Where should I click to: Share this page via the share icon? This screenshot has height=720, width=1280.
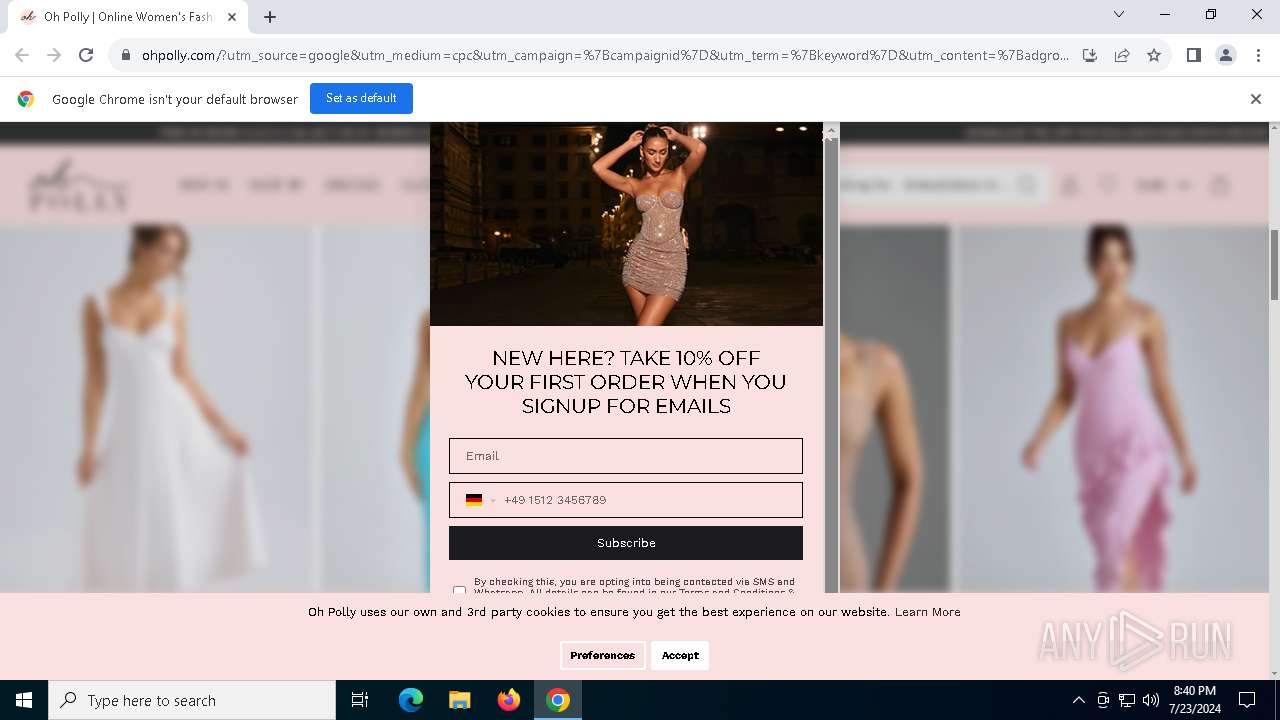click(x=1122, y=55)
